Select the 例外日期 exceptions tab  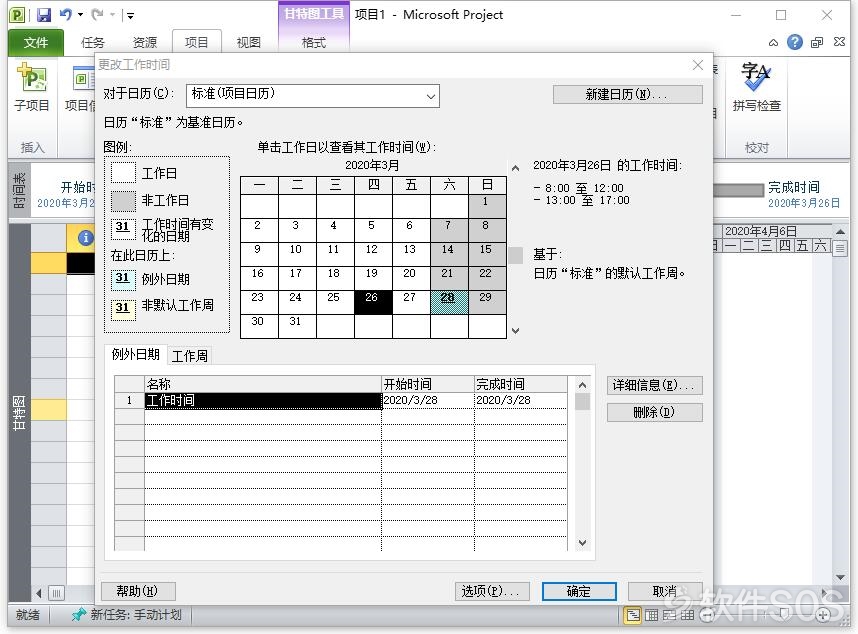(136, 354)
